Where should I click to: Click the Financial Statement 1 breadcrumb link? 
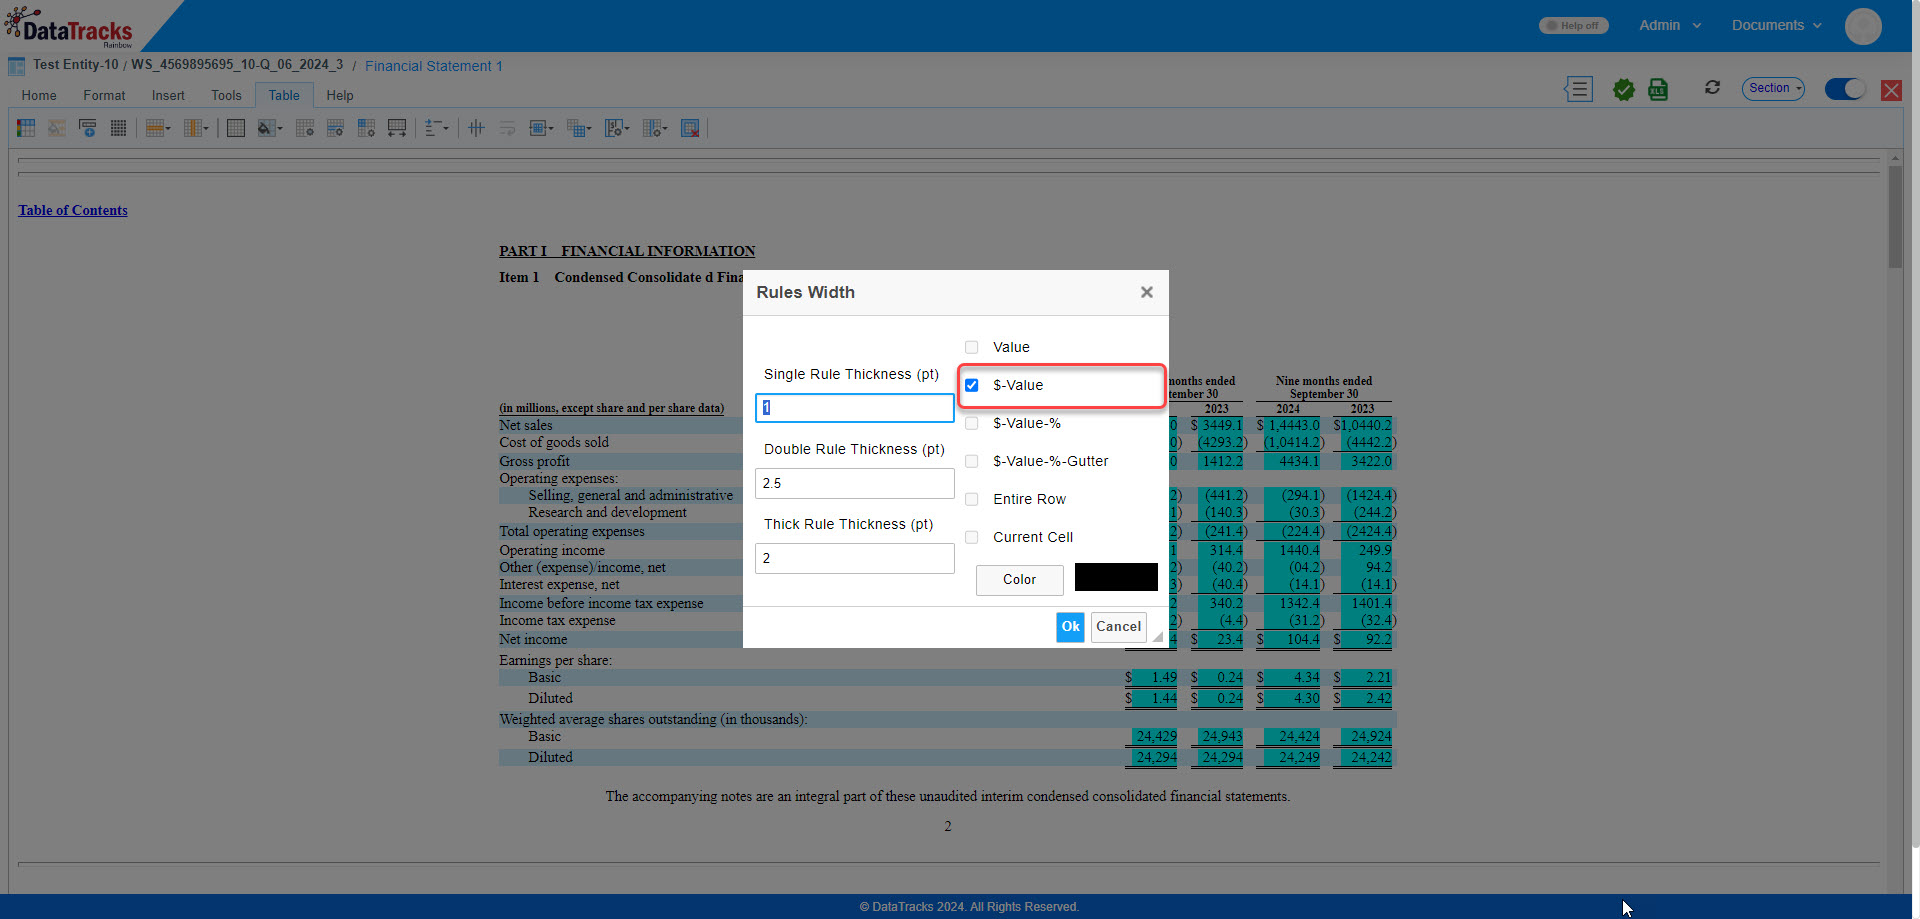click(x=433, y=66)
